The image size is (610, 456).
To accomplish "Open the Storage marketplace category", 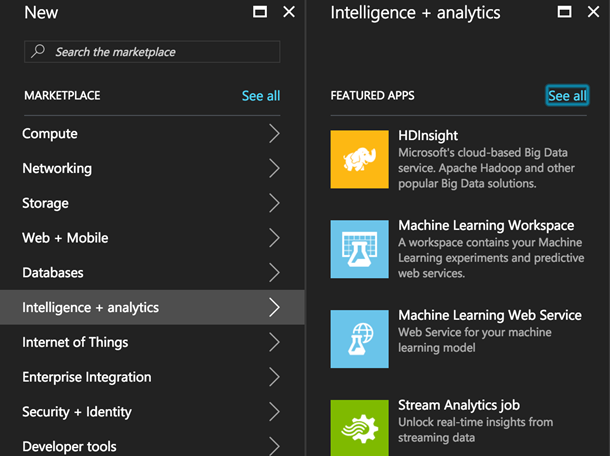I will coord(152,203).
